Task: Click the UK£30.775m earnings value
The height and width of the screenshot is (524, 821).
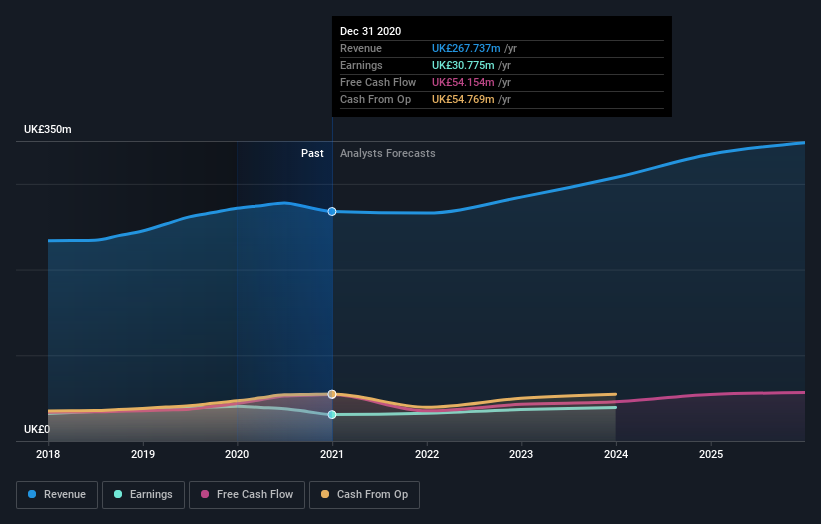Action: pos(463,65)
